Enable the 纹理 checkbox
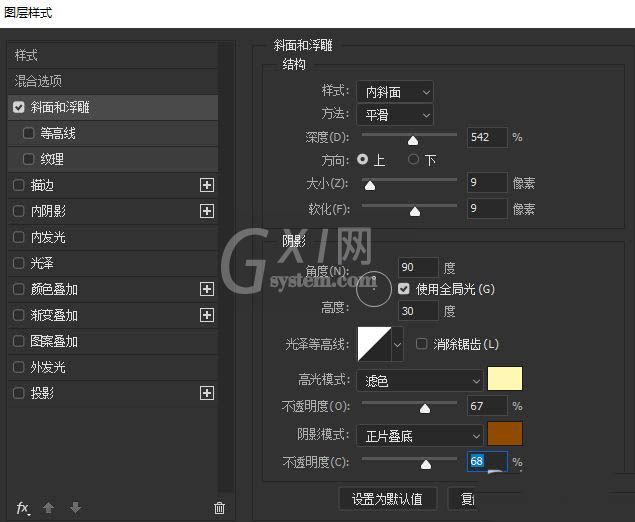The width and height of the screenshot is (635, 522). coord(28,159)
